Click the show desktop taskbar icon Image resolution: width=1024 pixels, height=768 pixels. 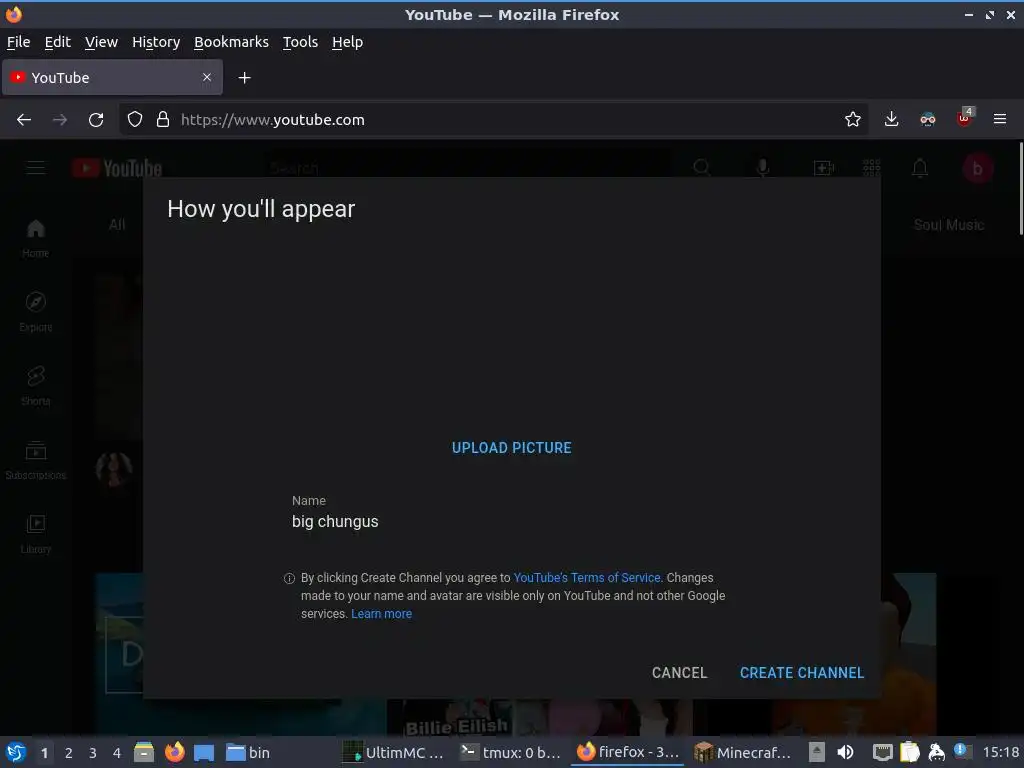[204, 752]
